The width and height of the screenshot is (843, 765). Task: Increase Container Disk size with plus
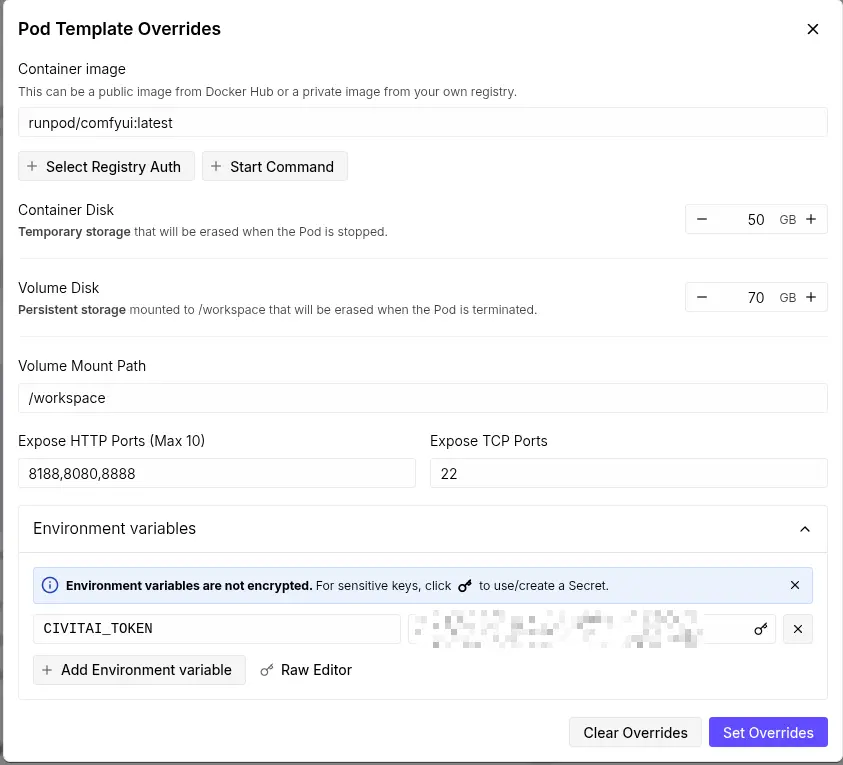811,219
